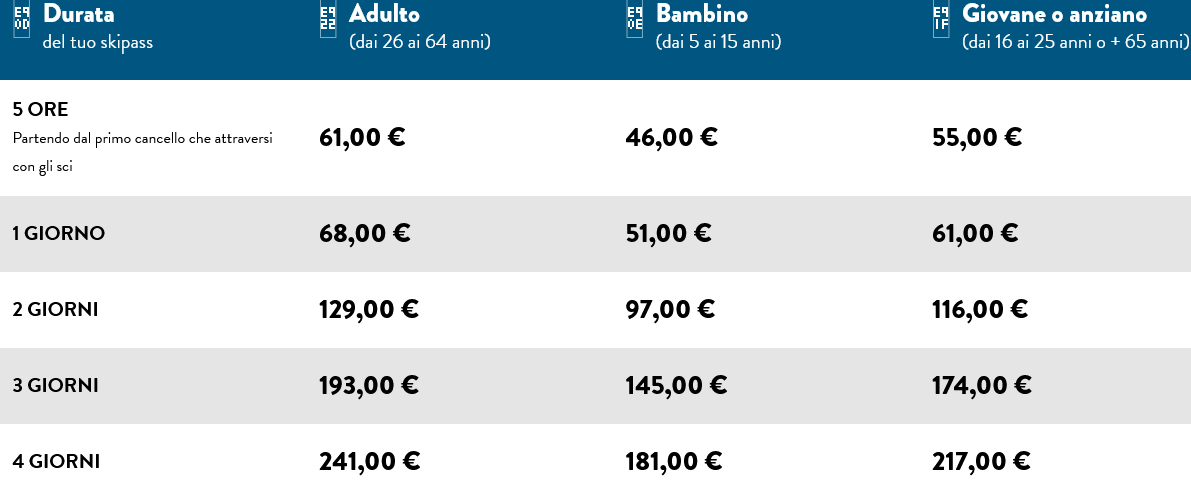Viewport: 1191px width, 499px height.
Task: Click the 51,00 € child 1-day price
Action: click(x=668, y=234)
